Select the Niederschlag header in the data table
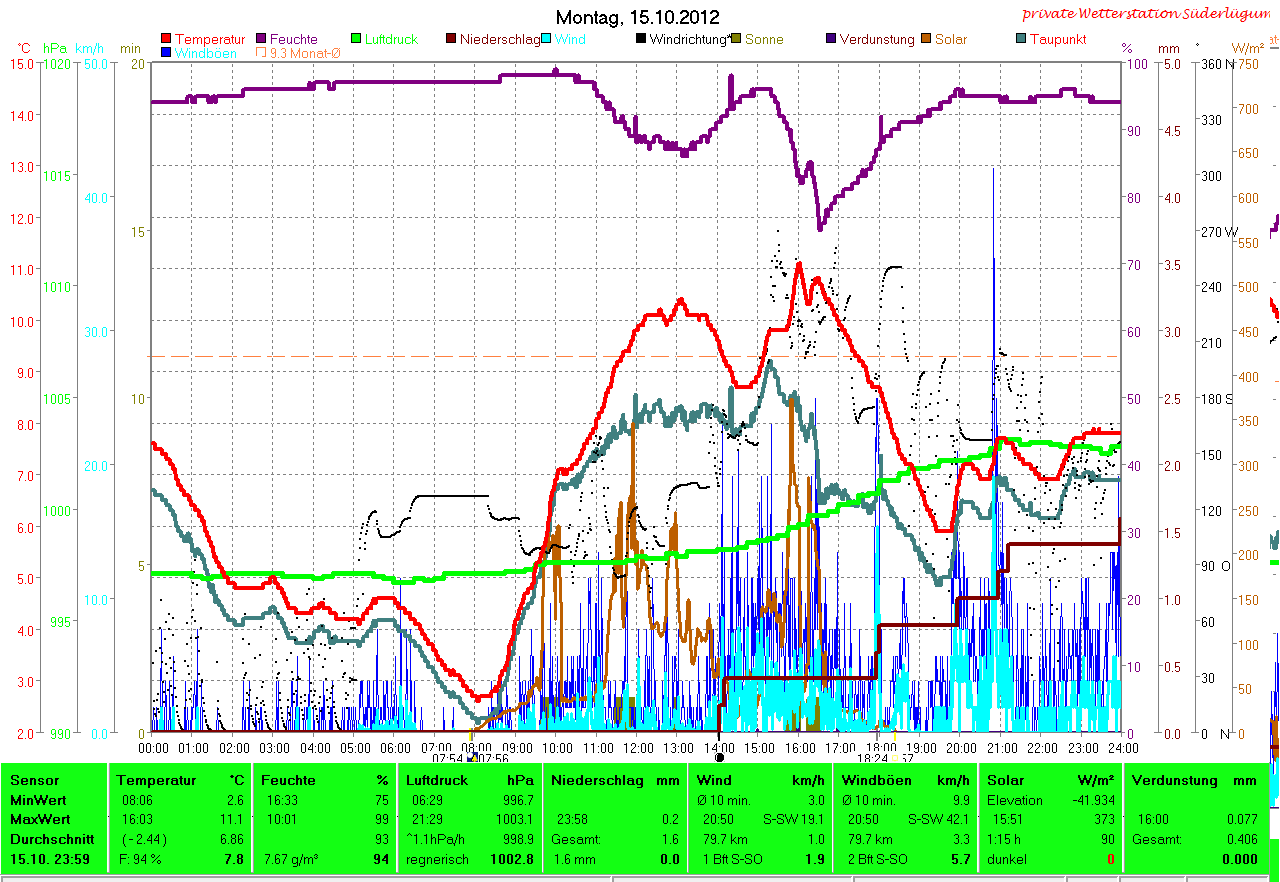Screen dimensions: 1280x882 coord(588,780)
